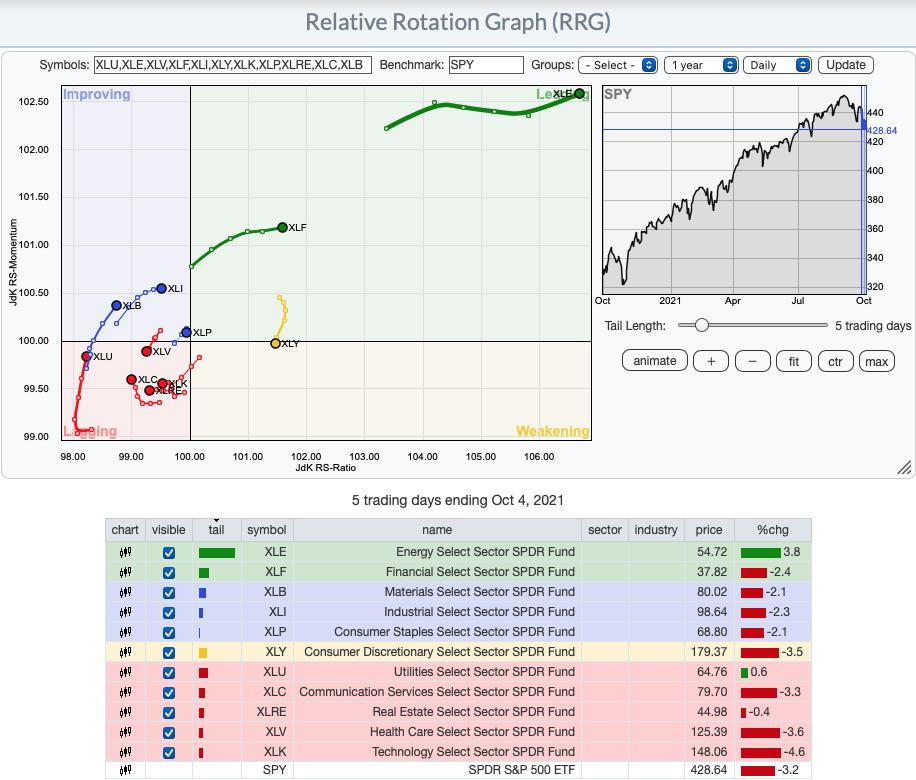Click the XLU red dot on the graph

pyautogui.click(x=86, y=356)
